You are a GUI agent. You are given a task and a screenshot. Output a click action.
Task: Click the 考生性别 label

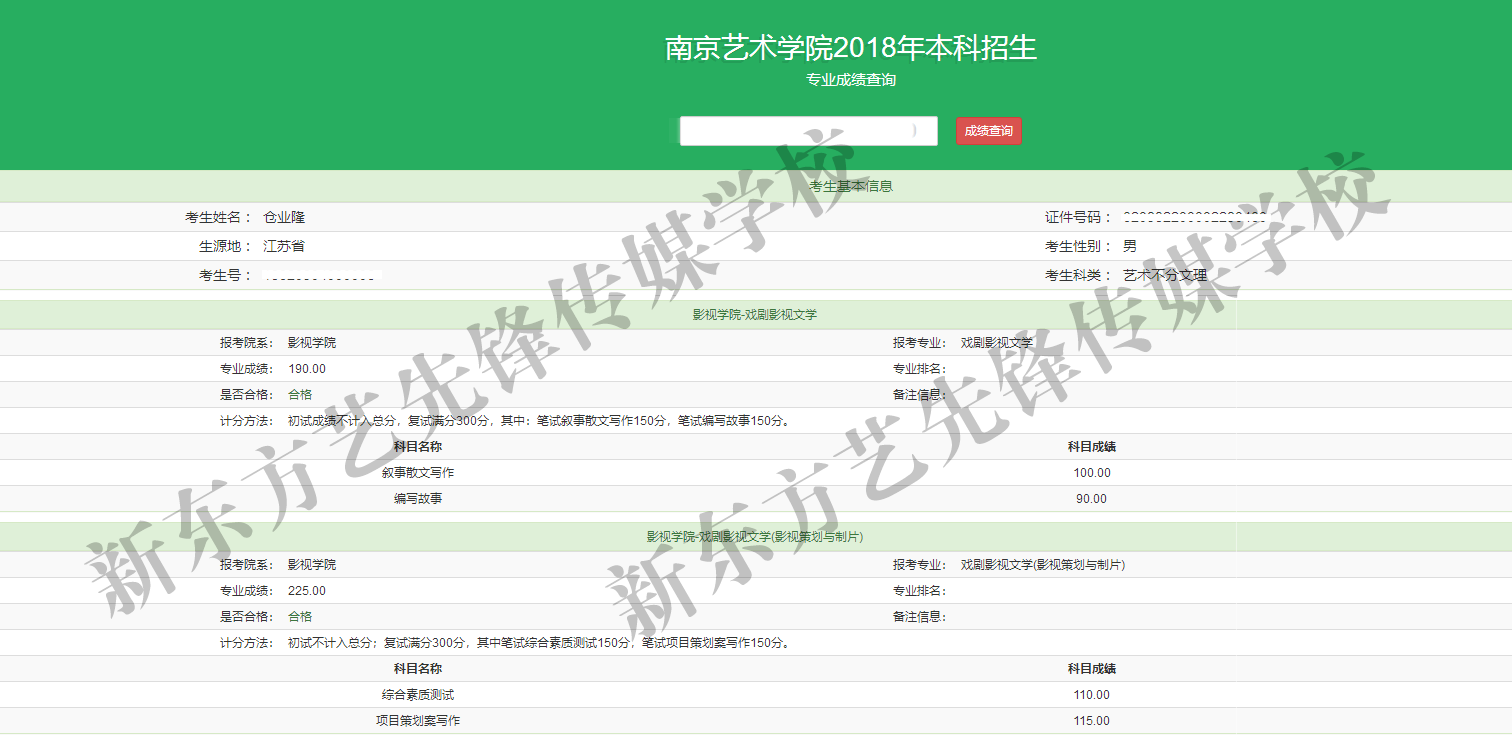(x=1079, y=246)
